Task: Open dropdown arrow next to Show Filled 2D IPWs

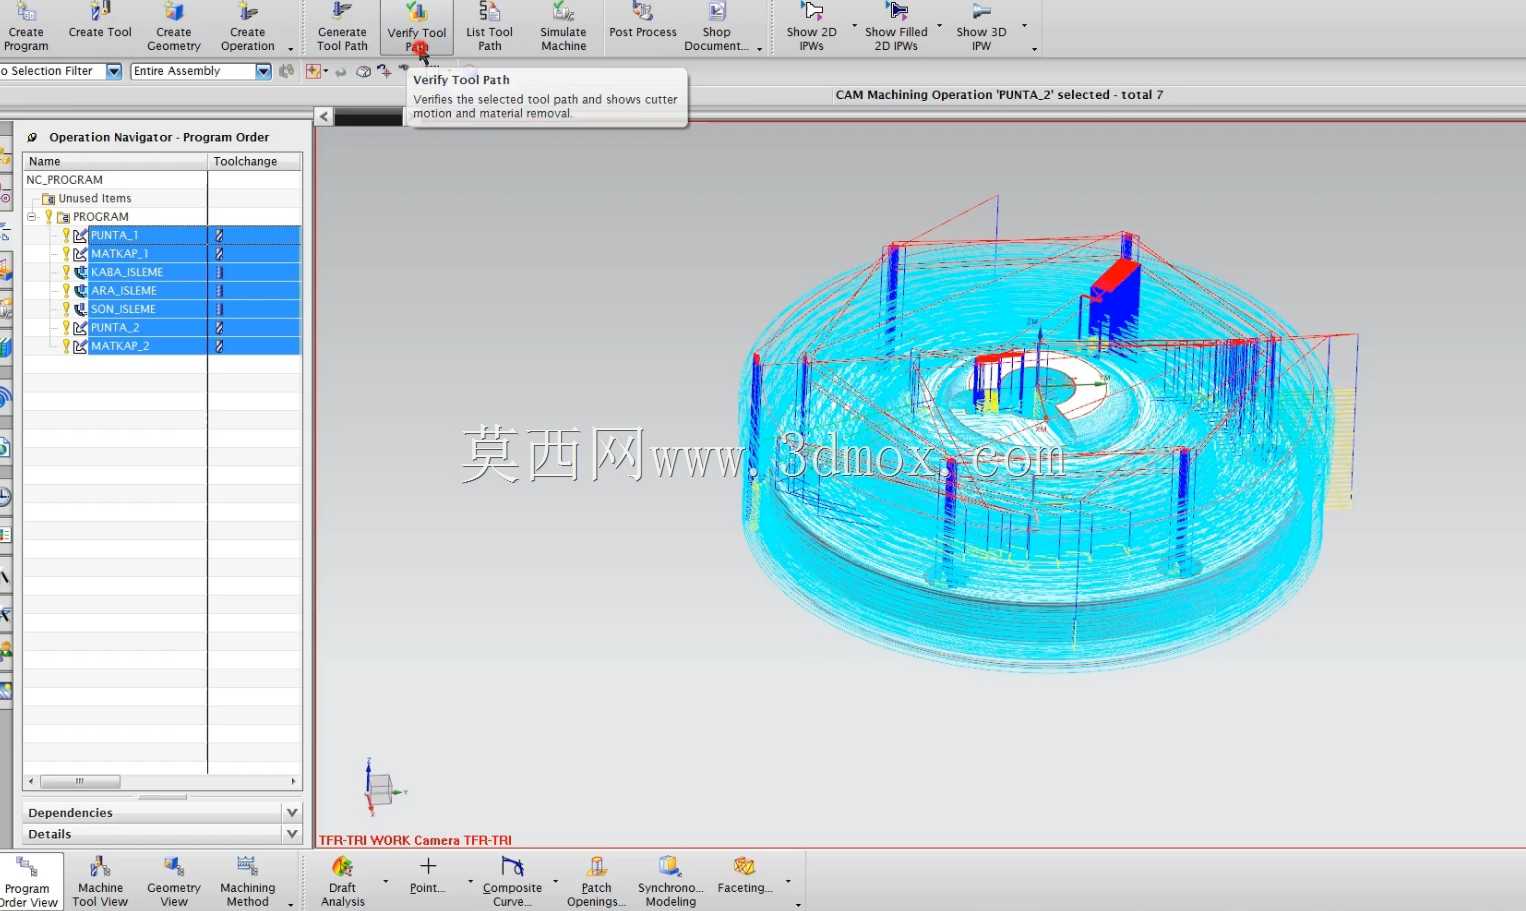Action: tap(939, 26)
